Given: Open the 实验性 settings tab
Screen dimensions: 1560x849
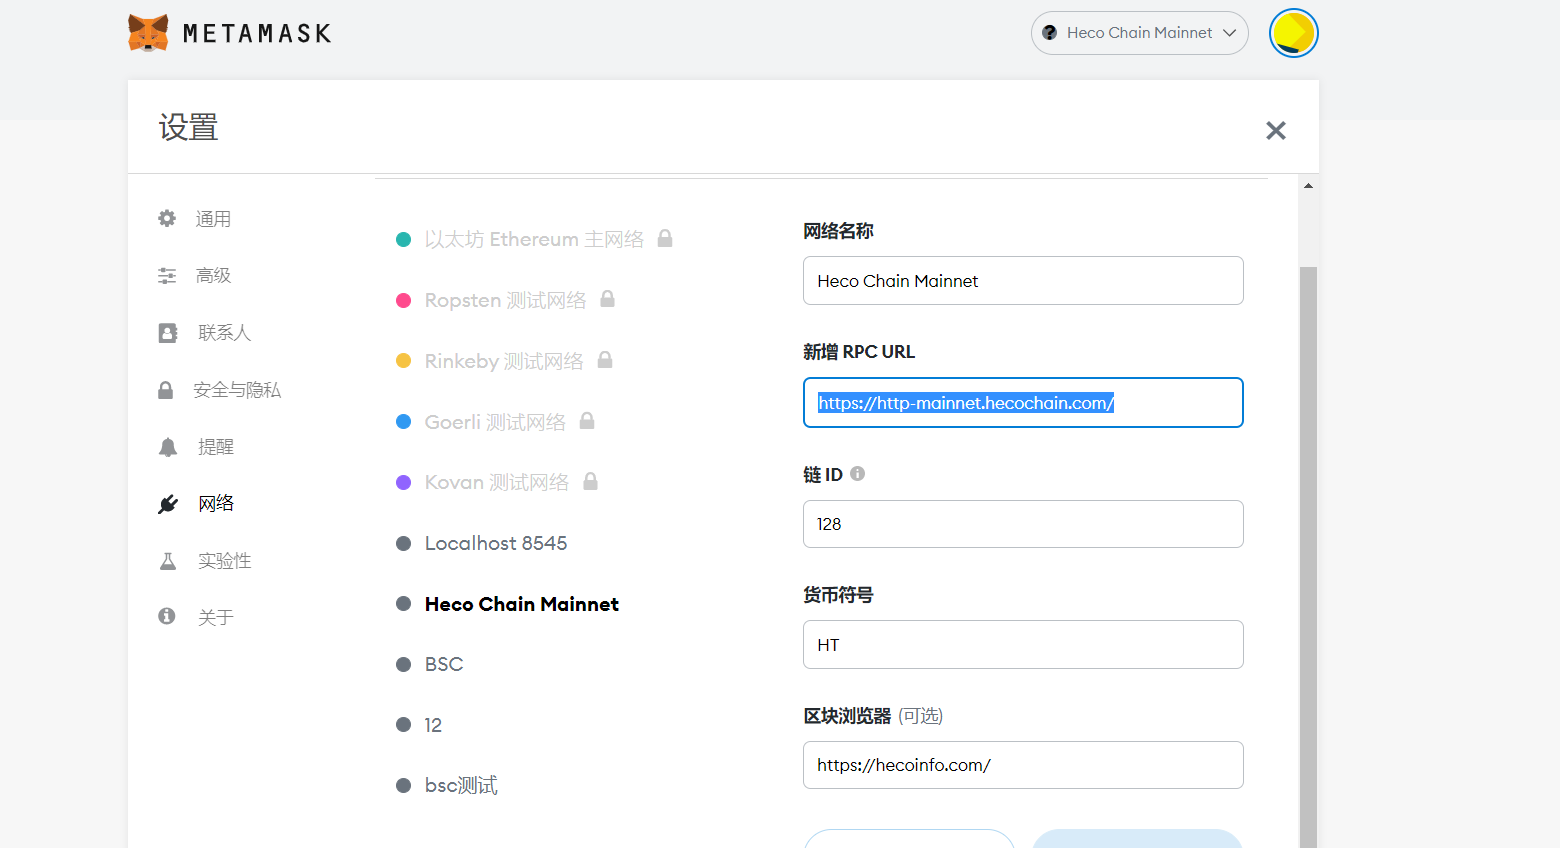Looking at the screenshot, I should point(224,561).
